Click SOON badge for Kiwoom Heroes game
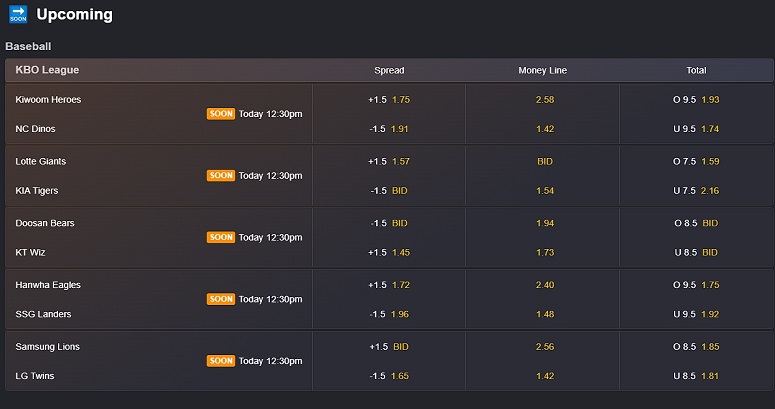This screenshot has height=409, width=775. 221,114
